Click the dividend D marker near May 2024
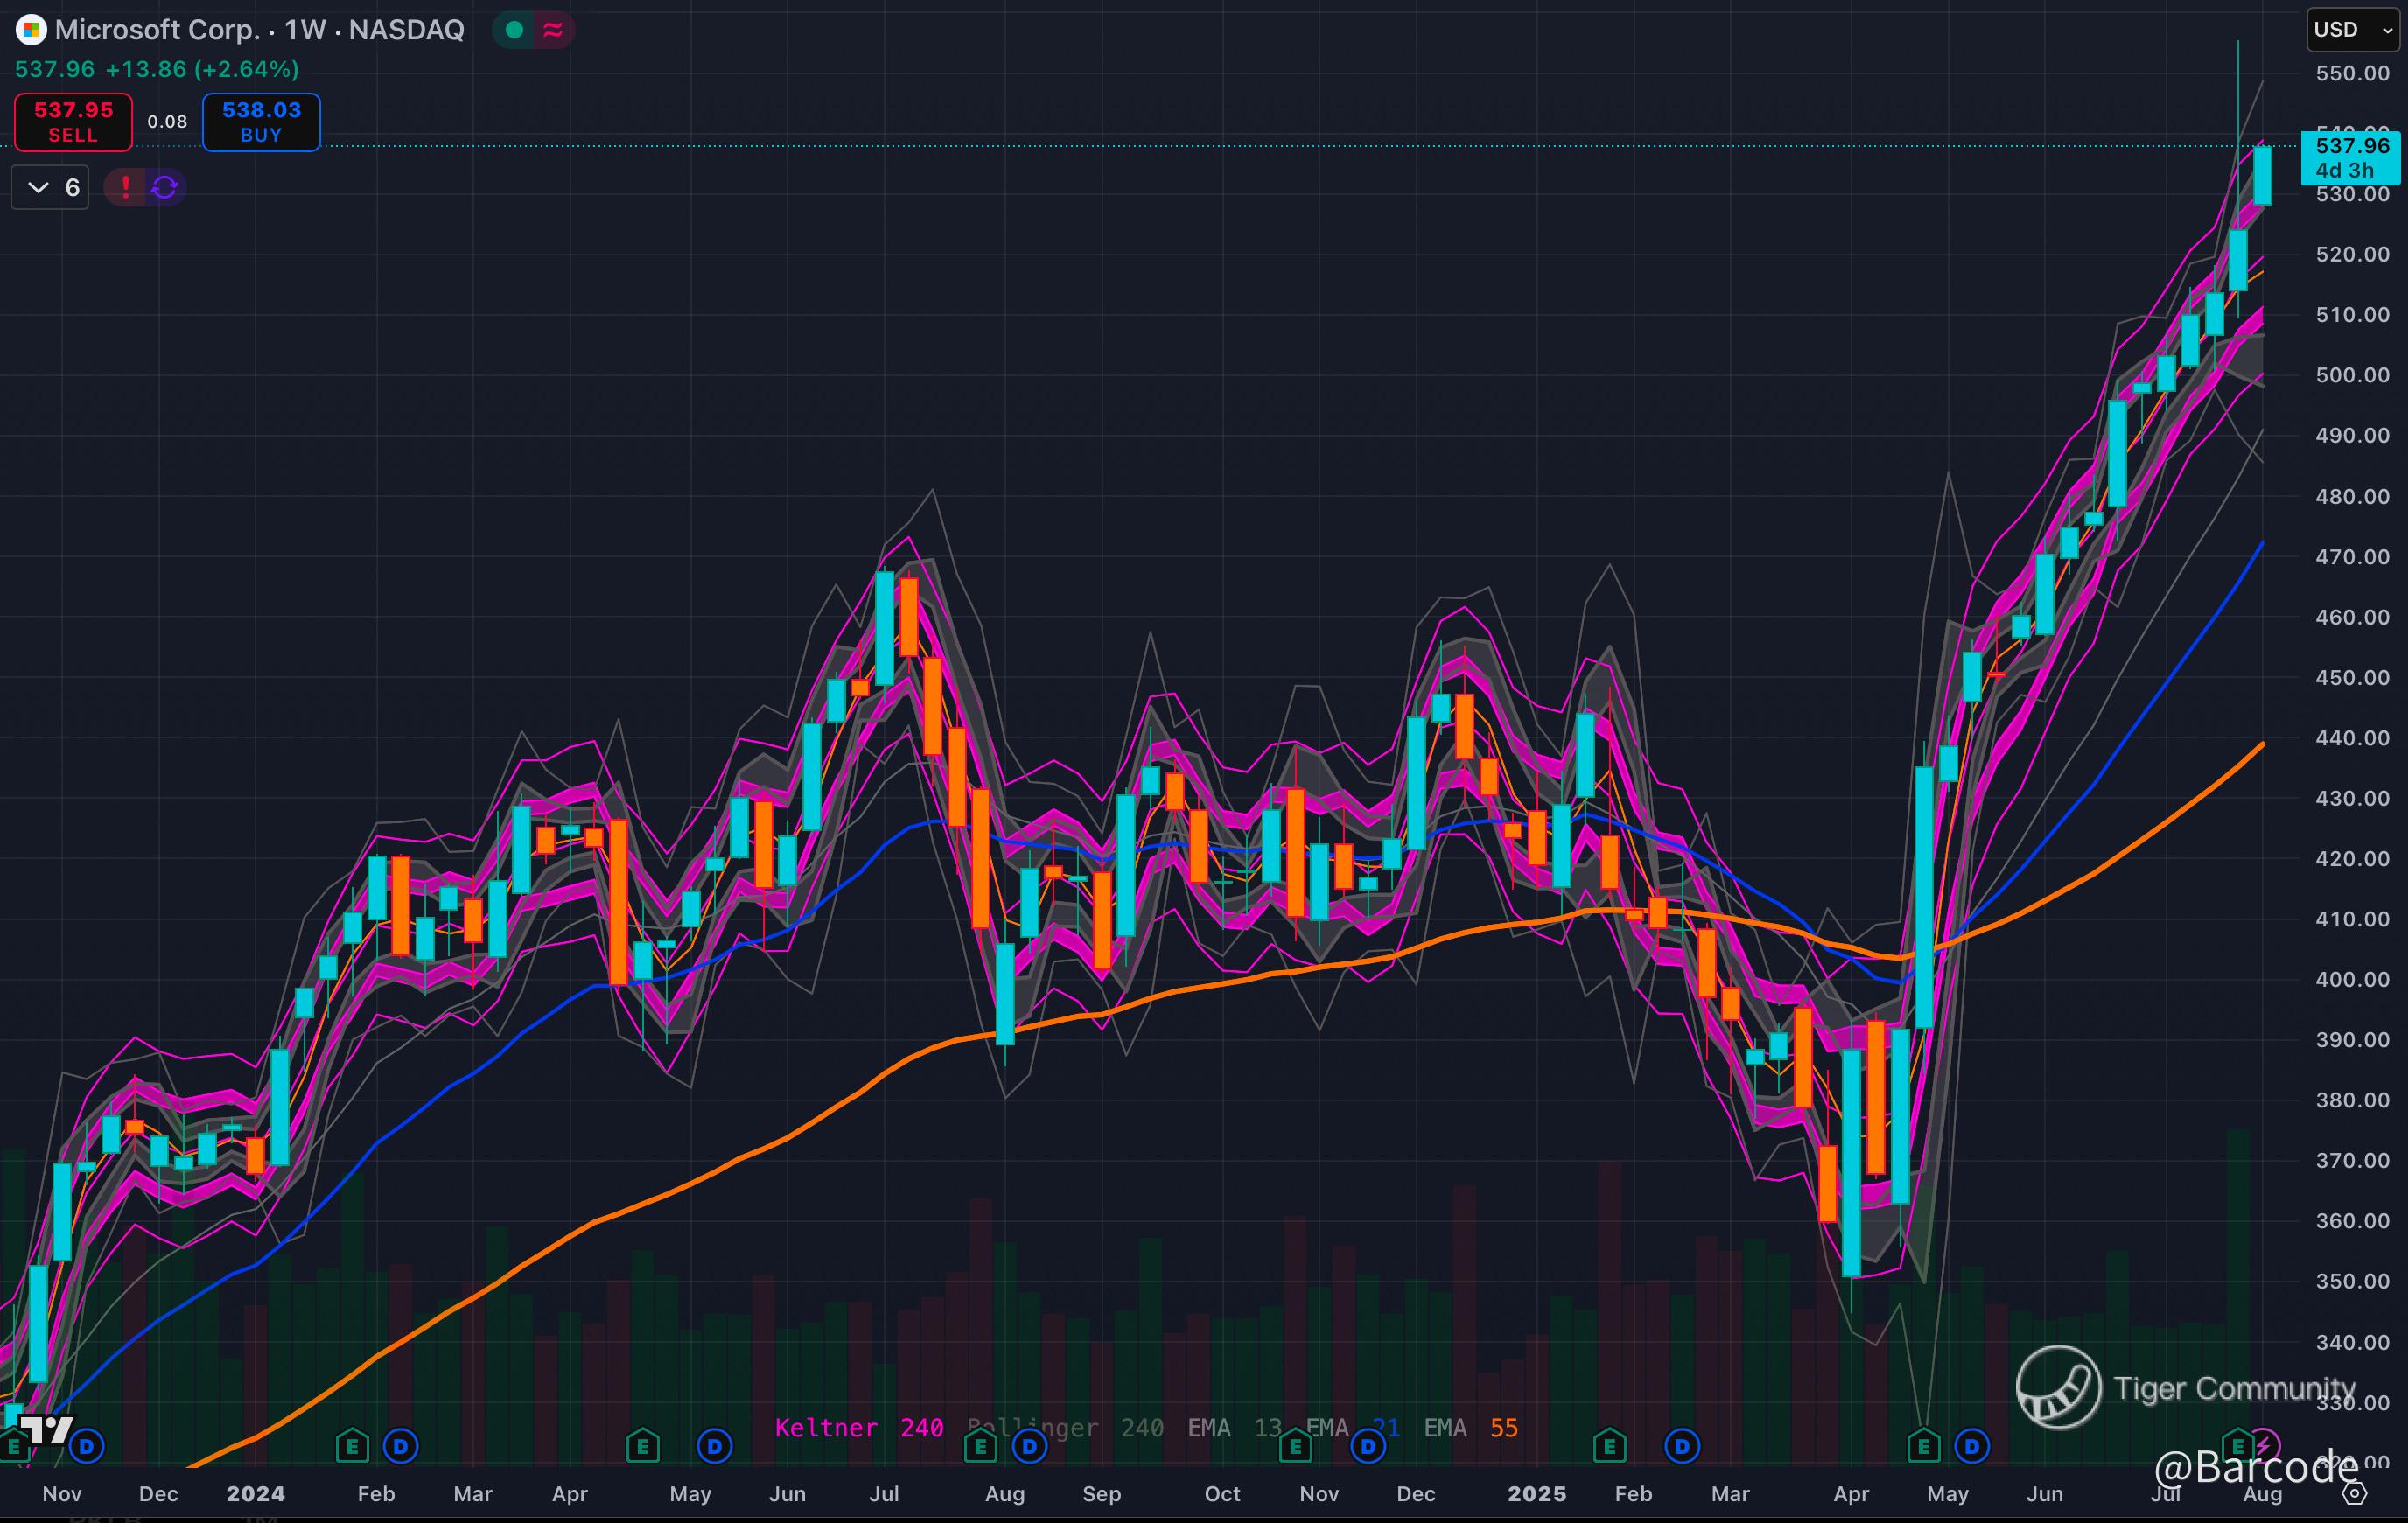The height and width of the screenshot is (1523, 2408). point(715,1446)
